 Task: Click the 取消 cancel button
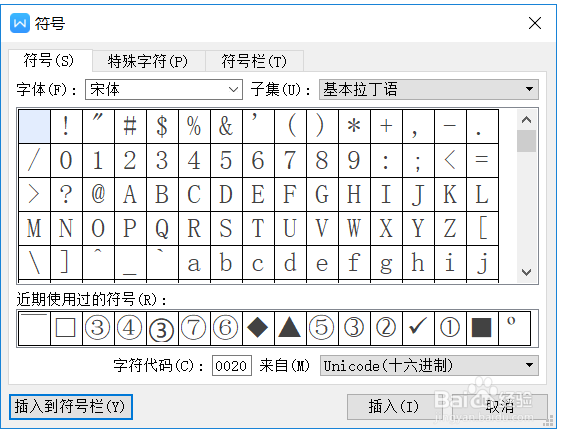coord(500,407)
